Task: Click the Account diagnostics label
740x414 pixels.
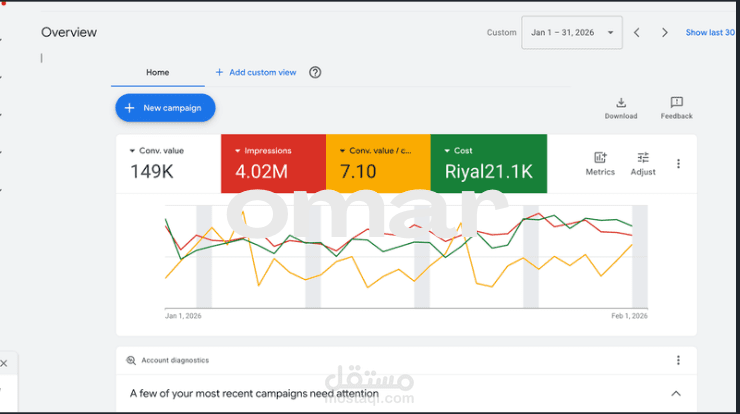Action: (x=175, y=360)
